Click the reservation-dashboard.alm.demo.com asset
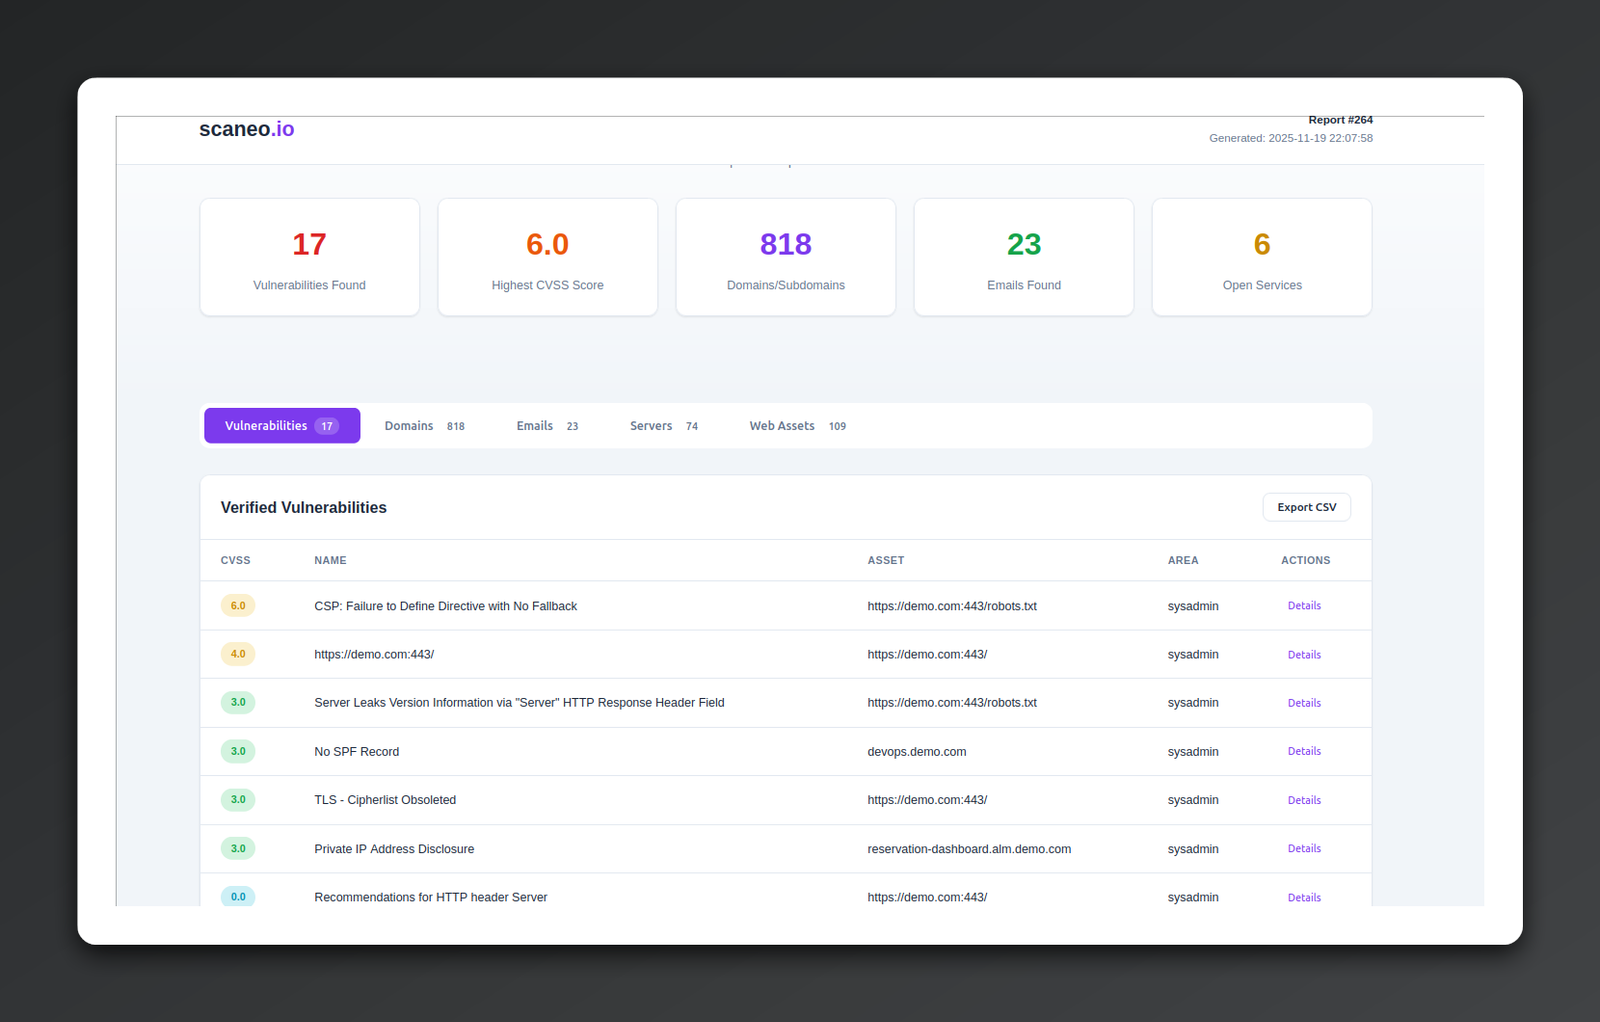Viewport: 1600px width, 1022px height. pos(969,849)
